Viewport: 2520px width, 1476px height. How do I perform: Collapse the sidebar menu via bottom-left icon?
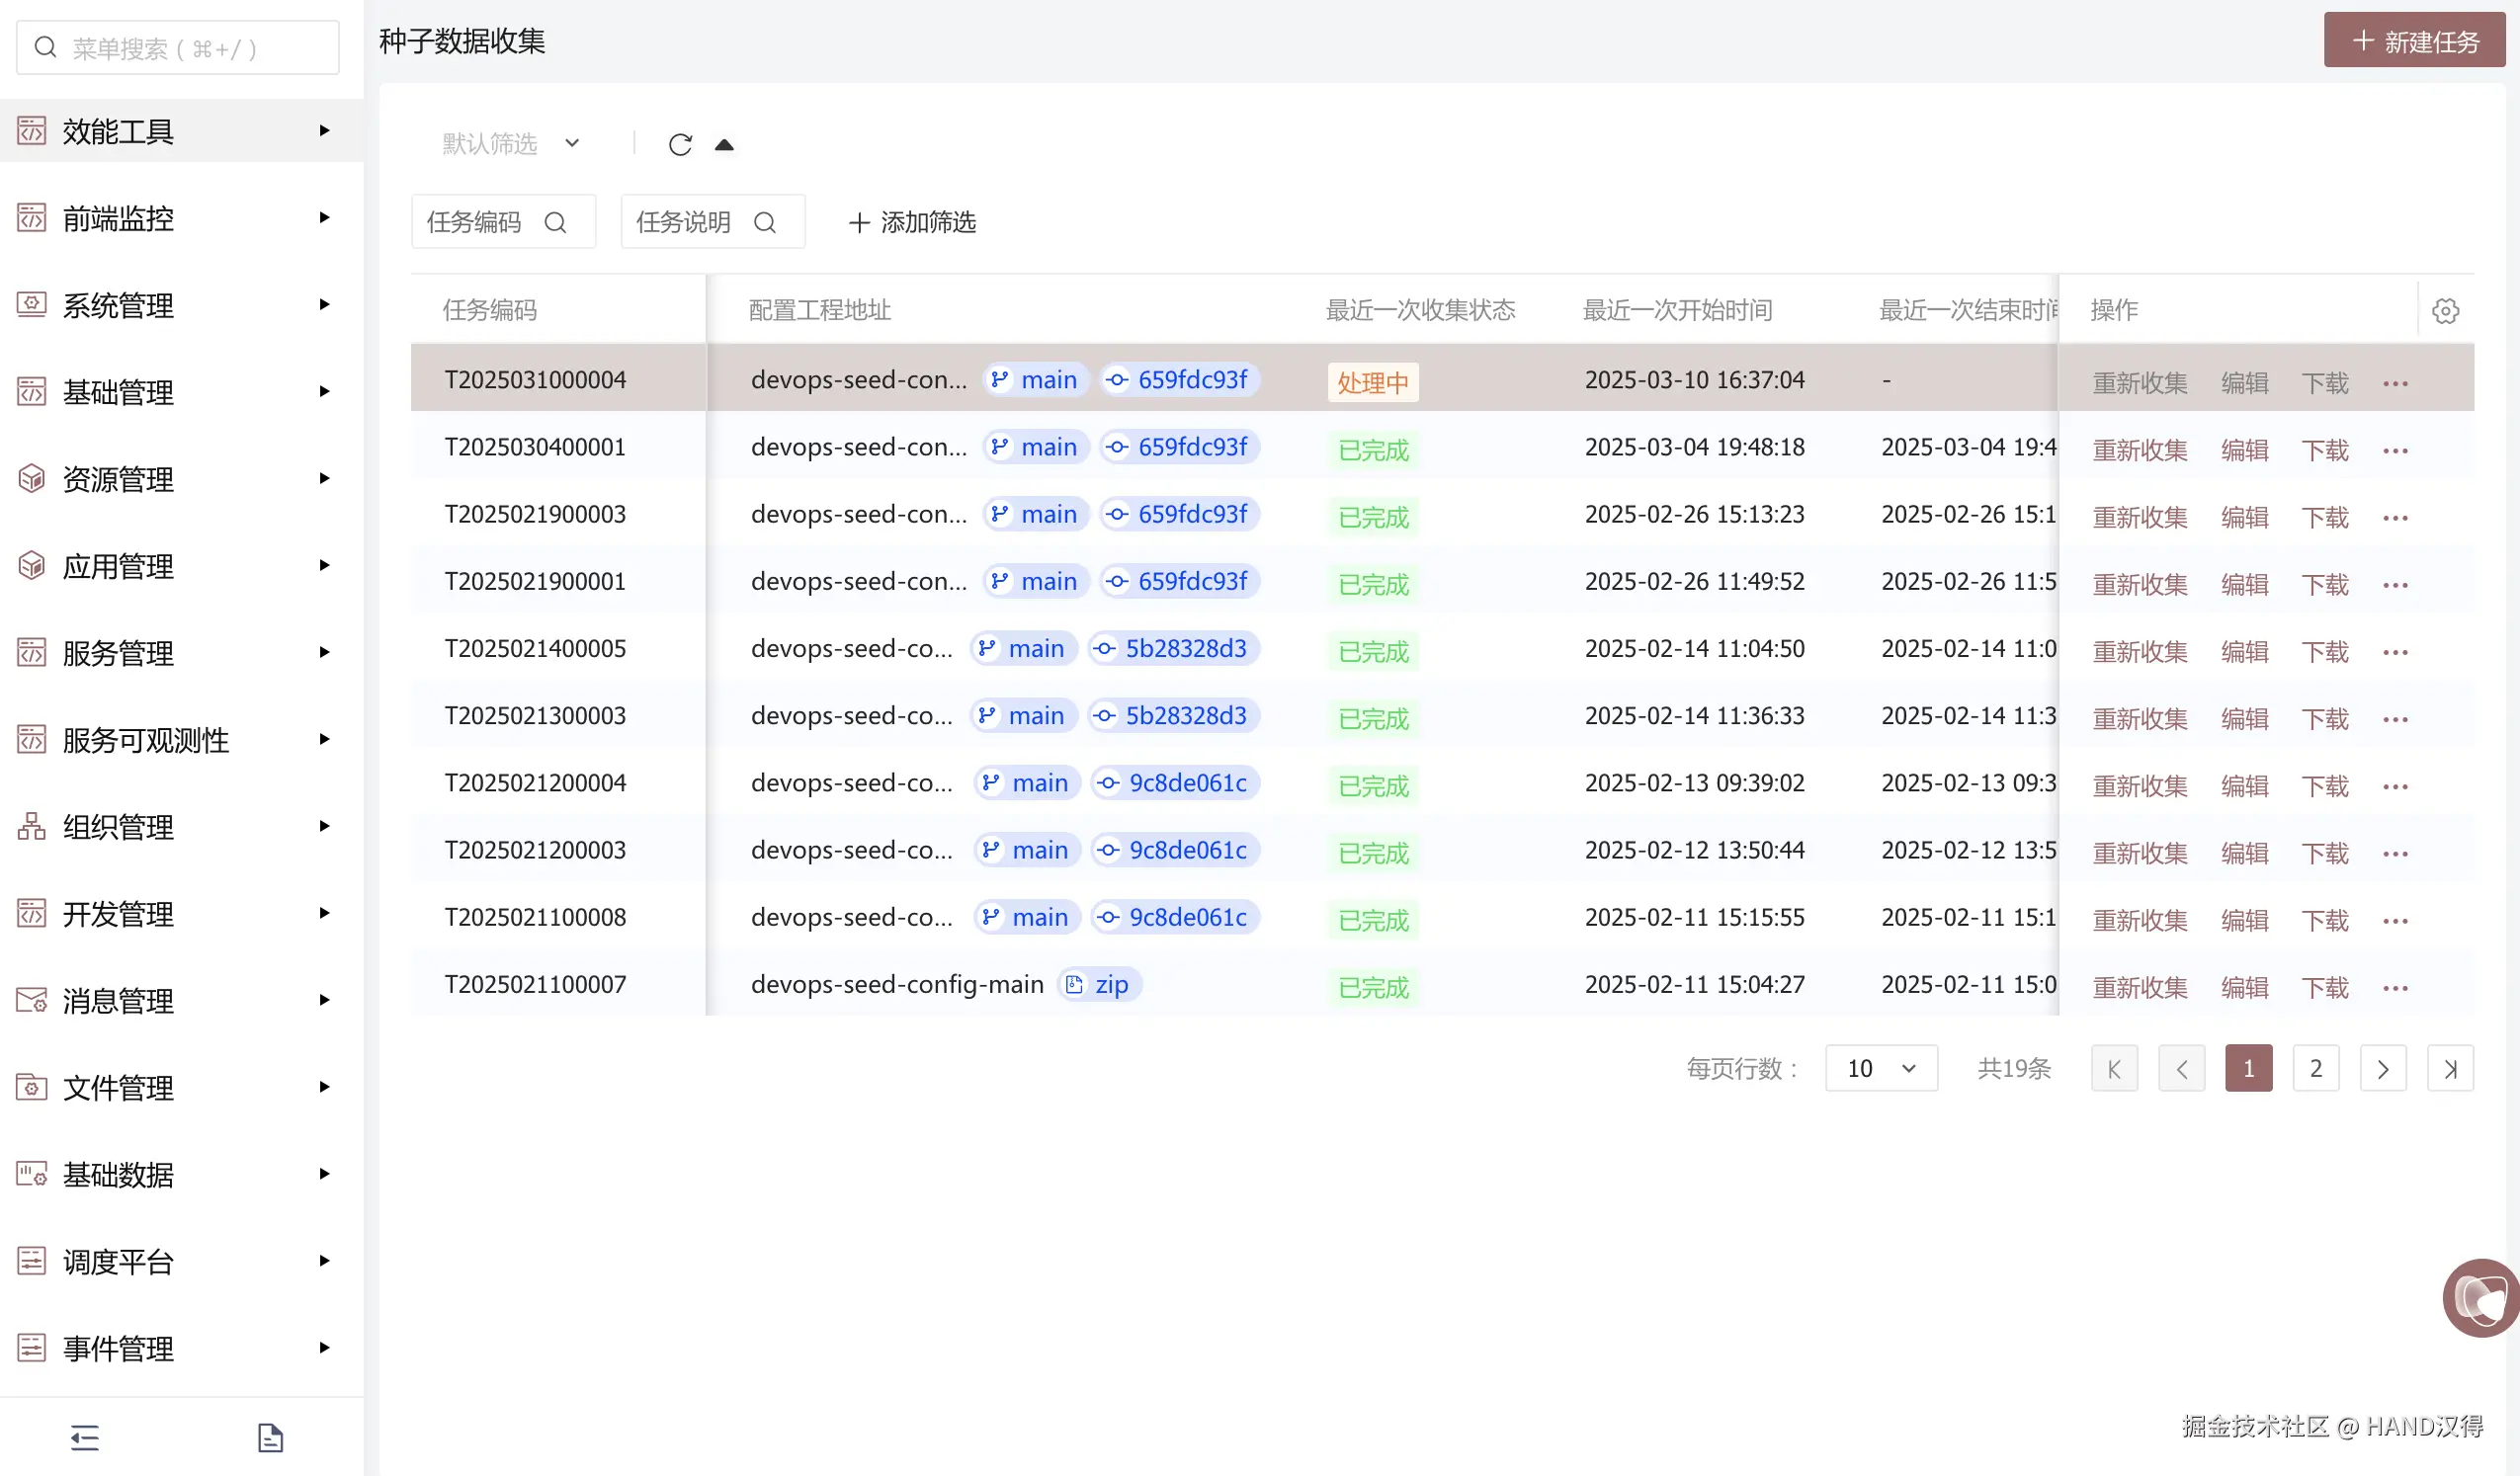[85, 1437]
